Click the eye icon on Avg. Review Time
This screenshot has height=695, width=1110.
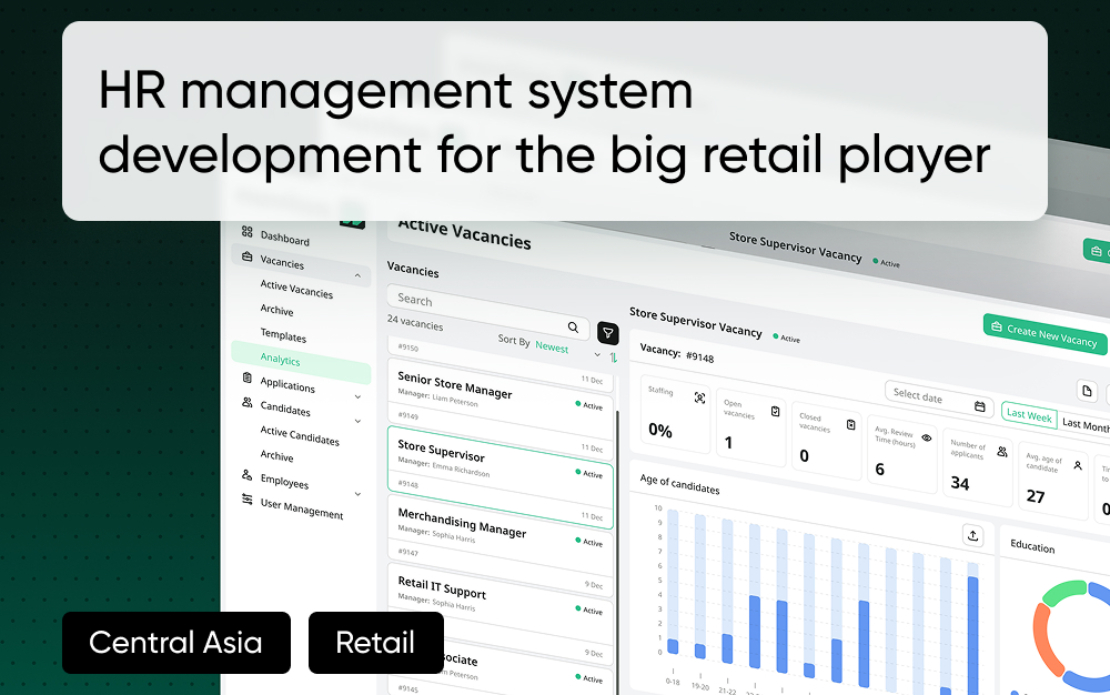(926, 438)
